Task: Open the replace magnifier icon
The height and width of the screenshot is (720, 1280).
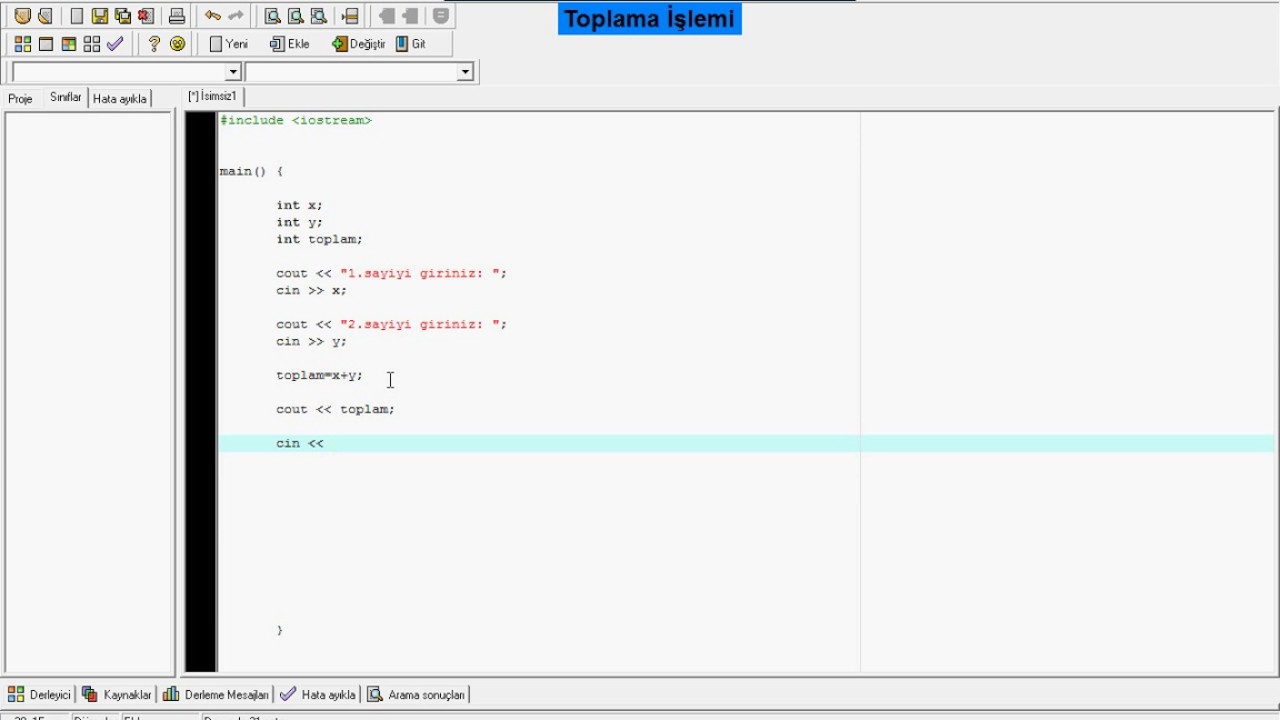Action: point(295,16)
